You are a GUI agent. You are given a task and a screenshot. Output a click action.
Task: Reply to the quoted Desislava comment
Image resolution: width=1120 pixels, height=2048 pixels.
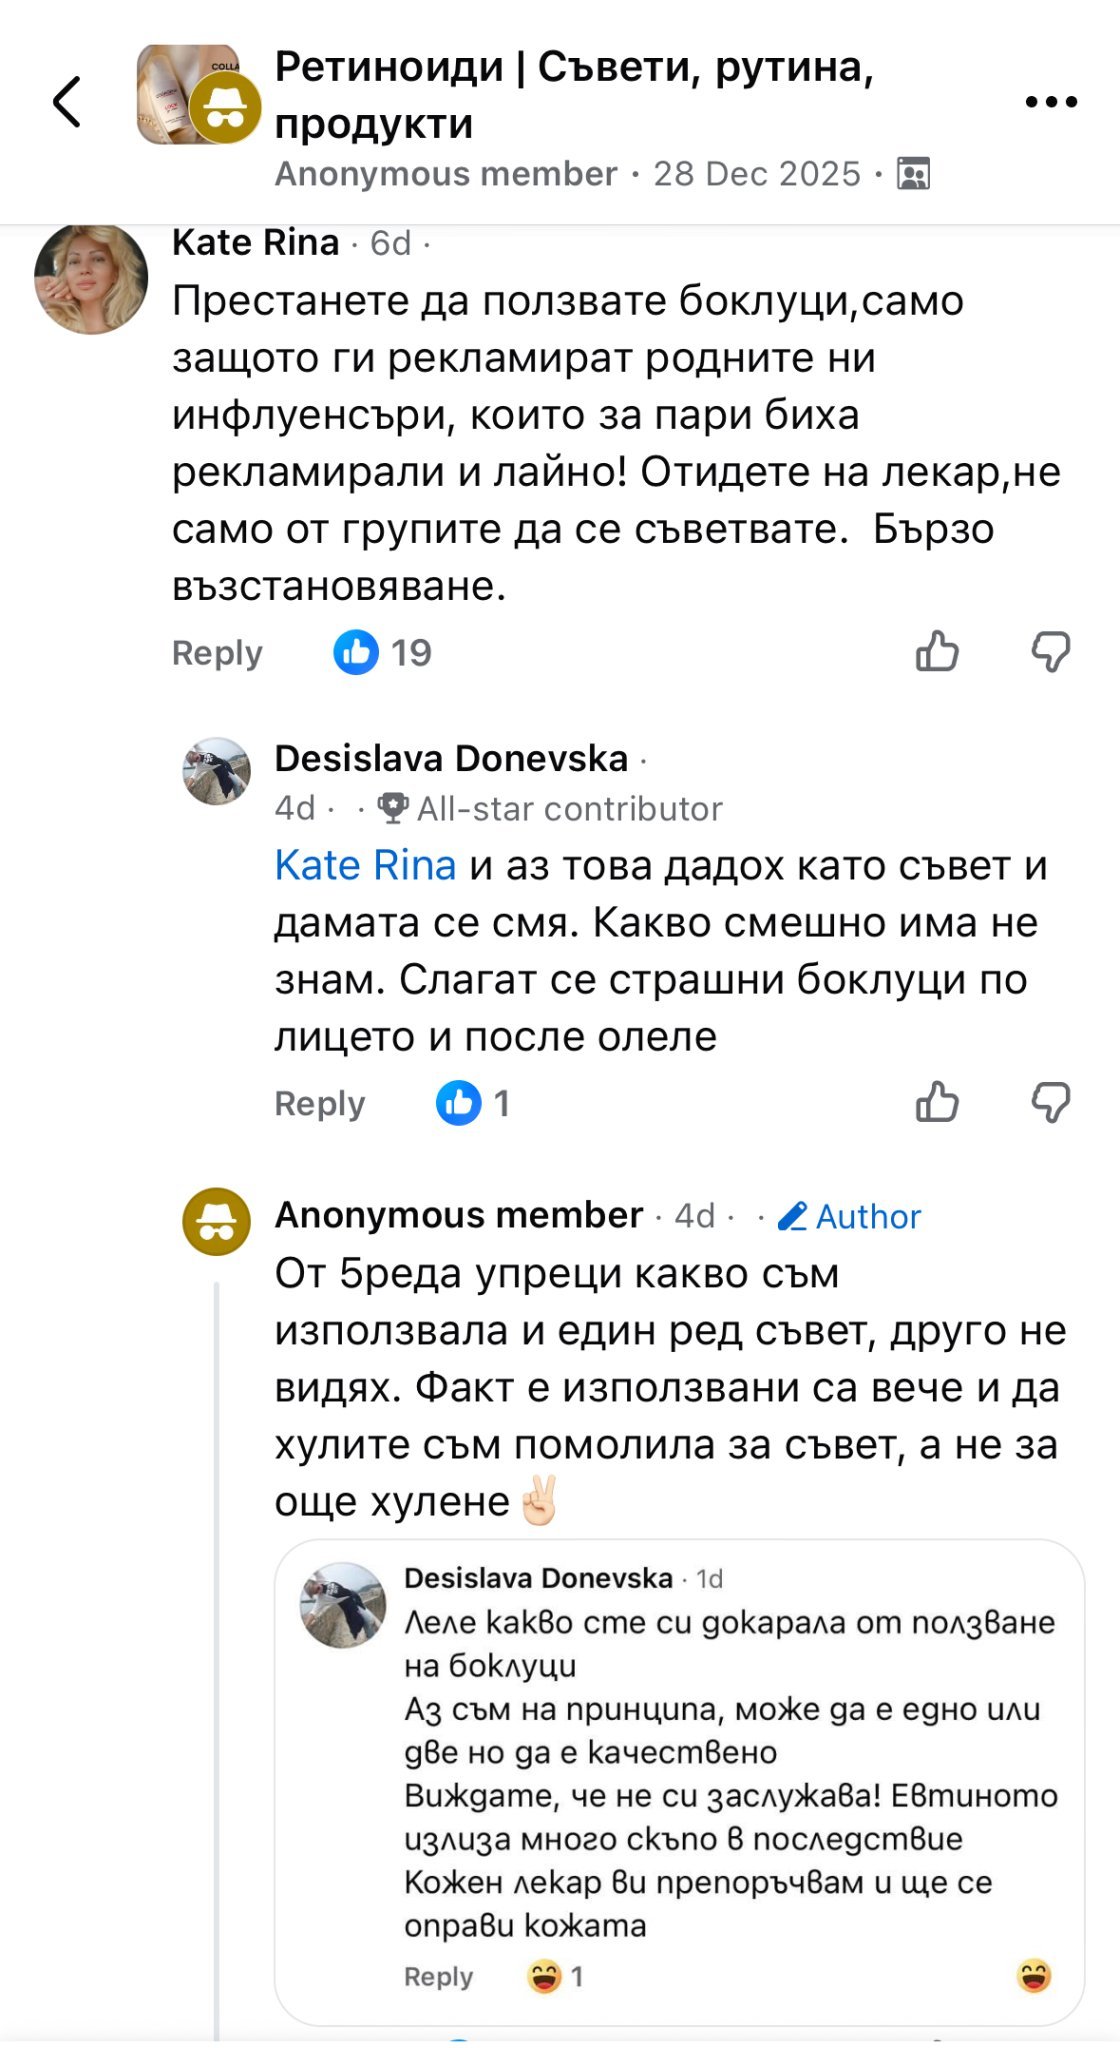point(438,1977)
